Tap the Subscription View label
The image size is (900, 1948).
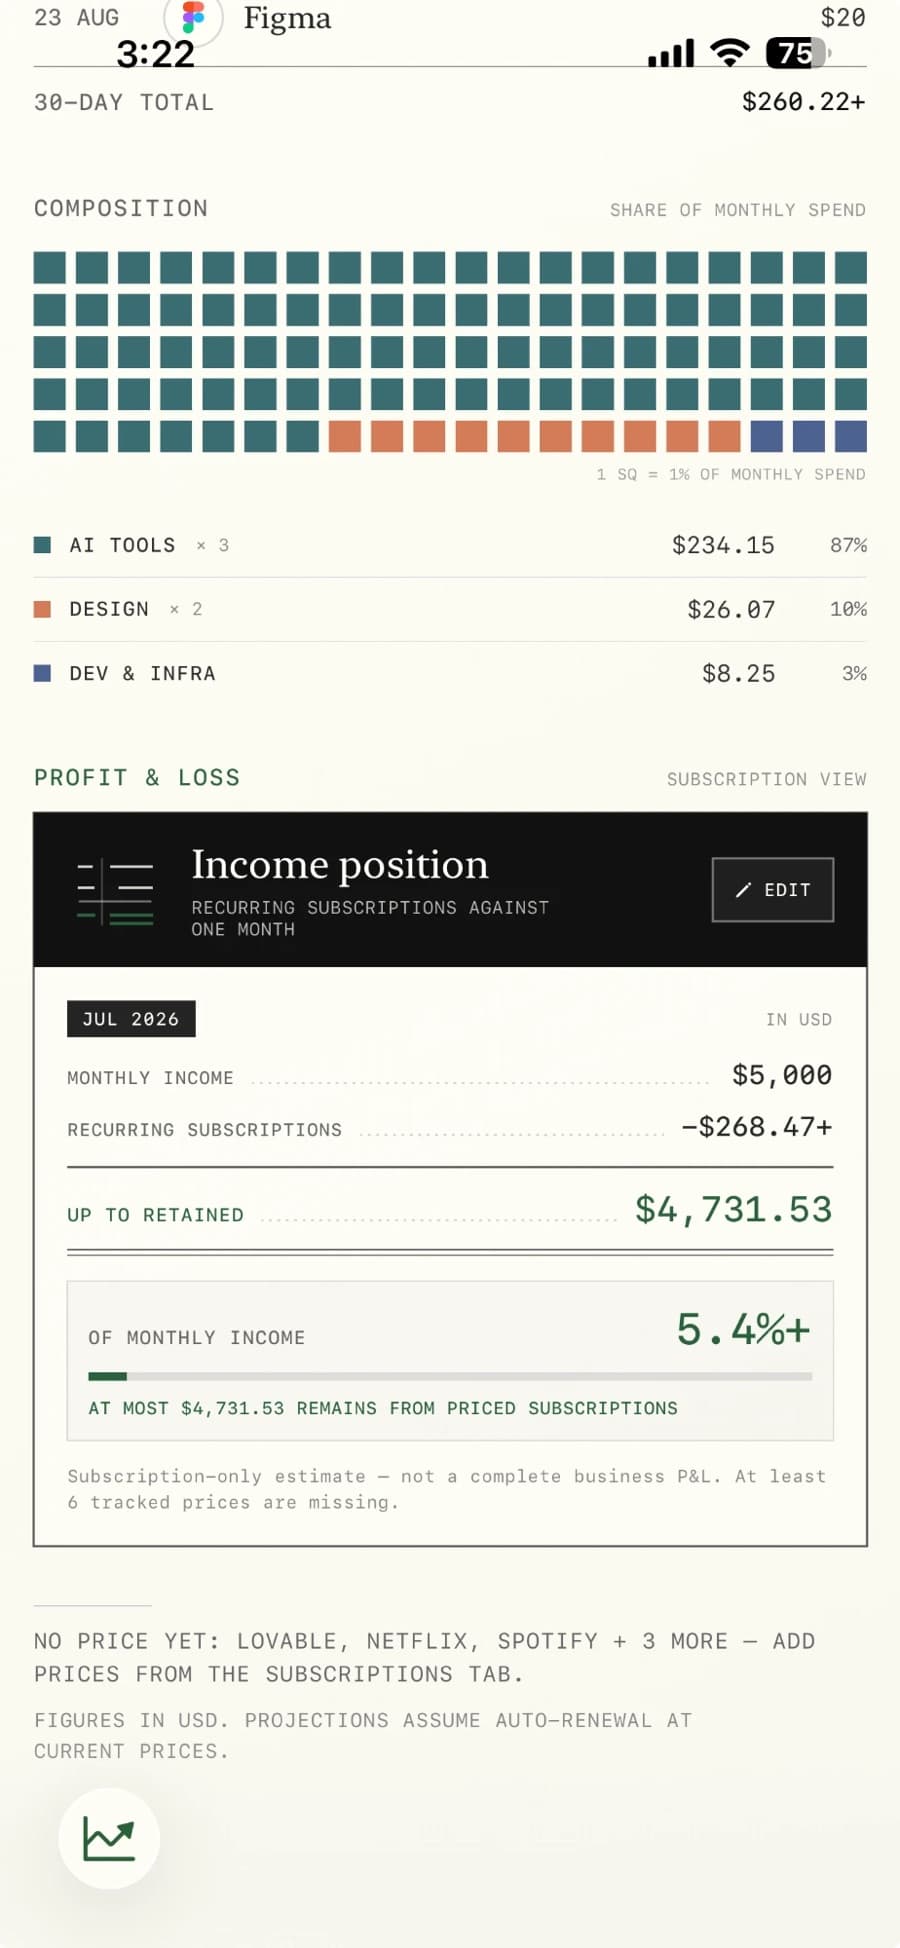(x=767, y=779)
